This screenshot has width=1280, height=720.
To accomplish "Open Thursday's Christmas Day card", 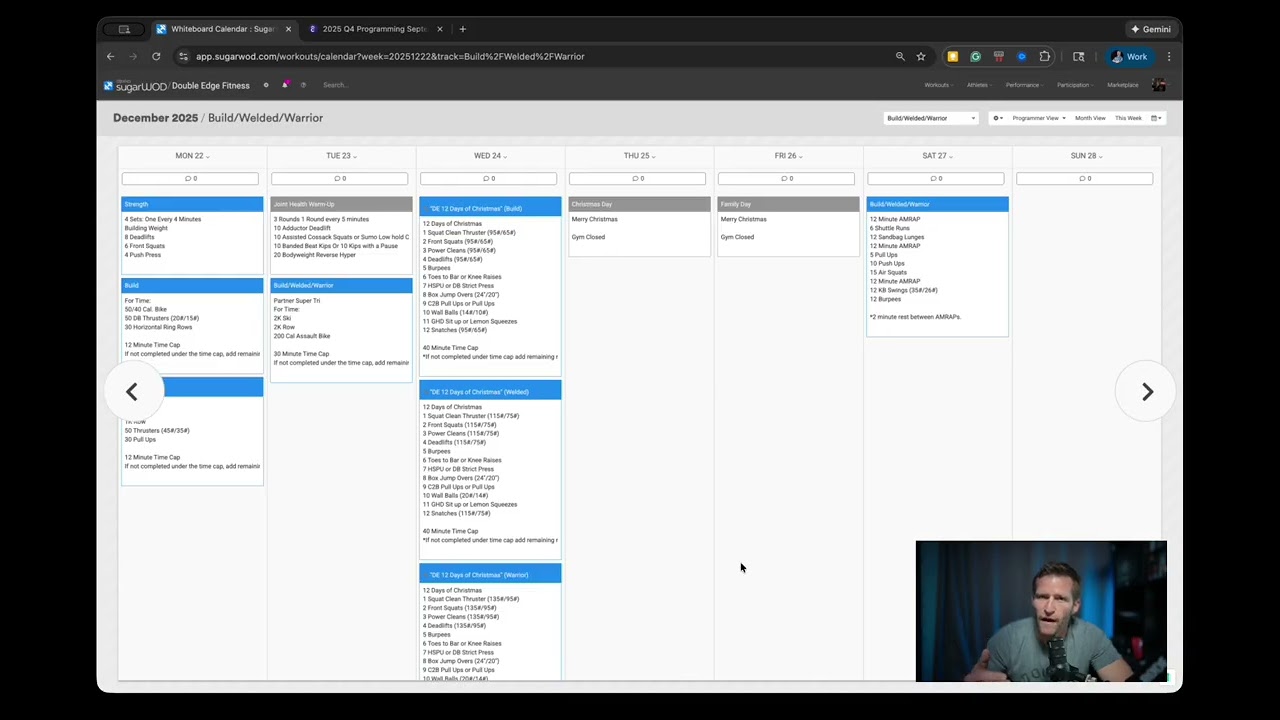I will 639,226.
